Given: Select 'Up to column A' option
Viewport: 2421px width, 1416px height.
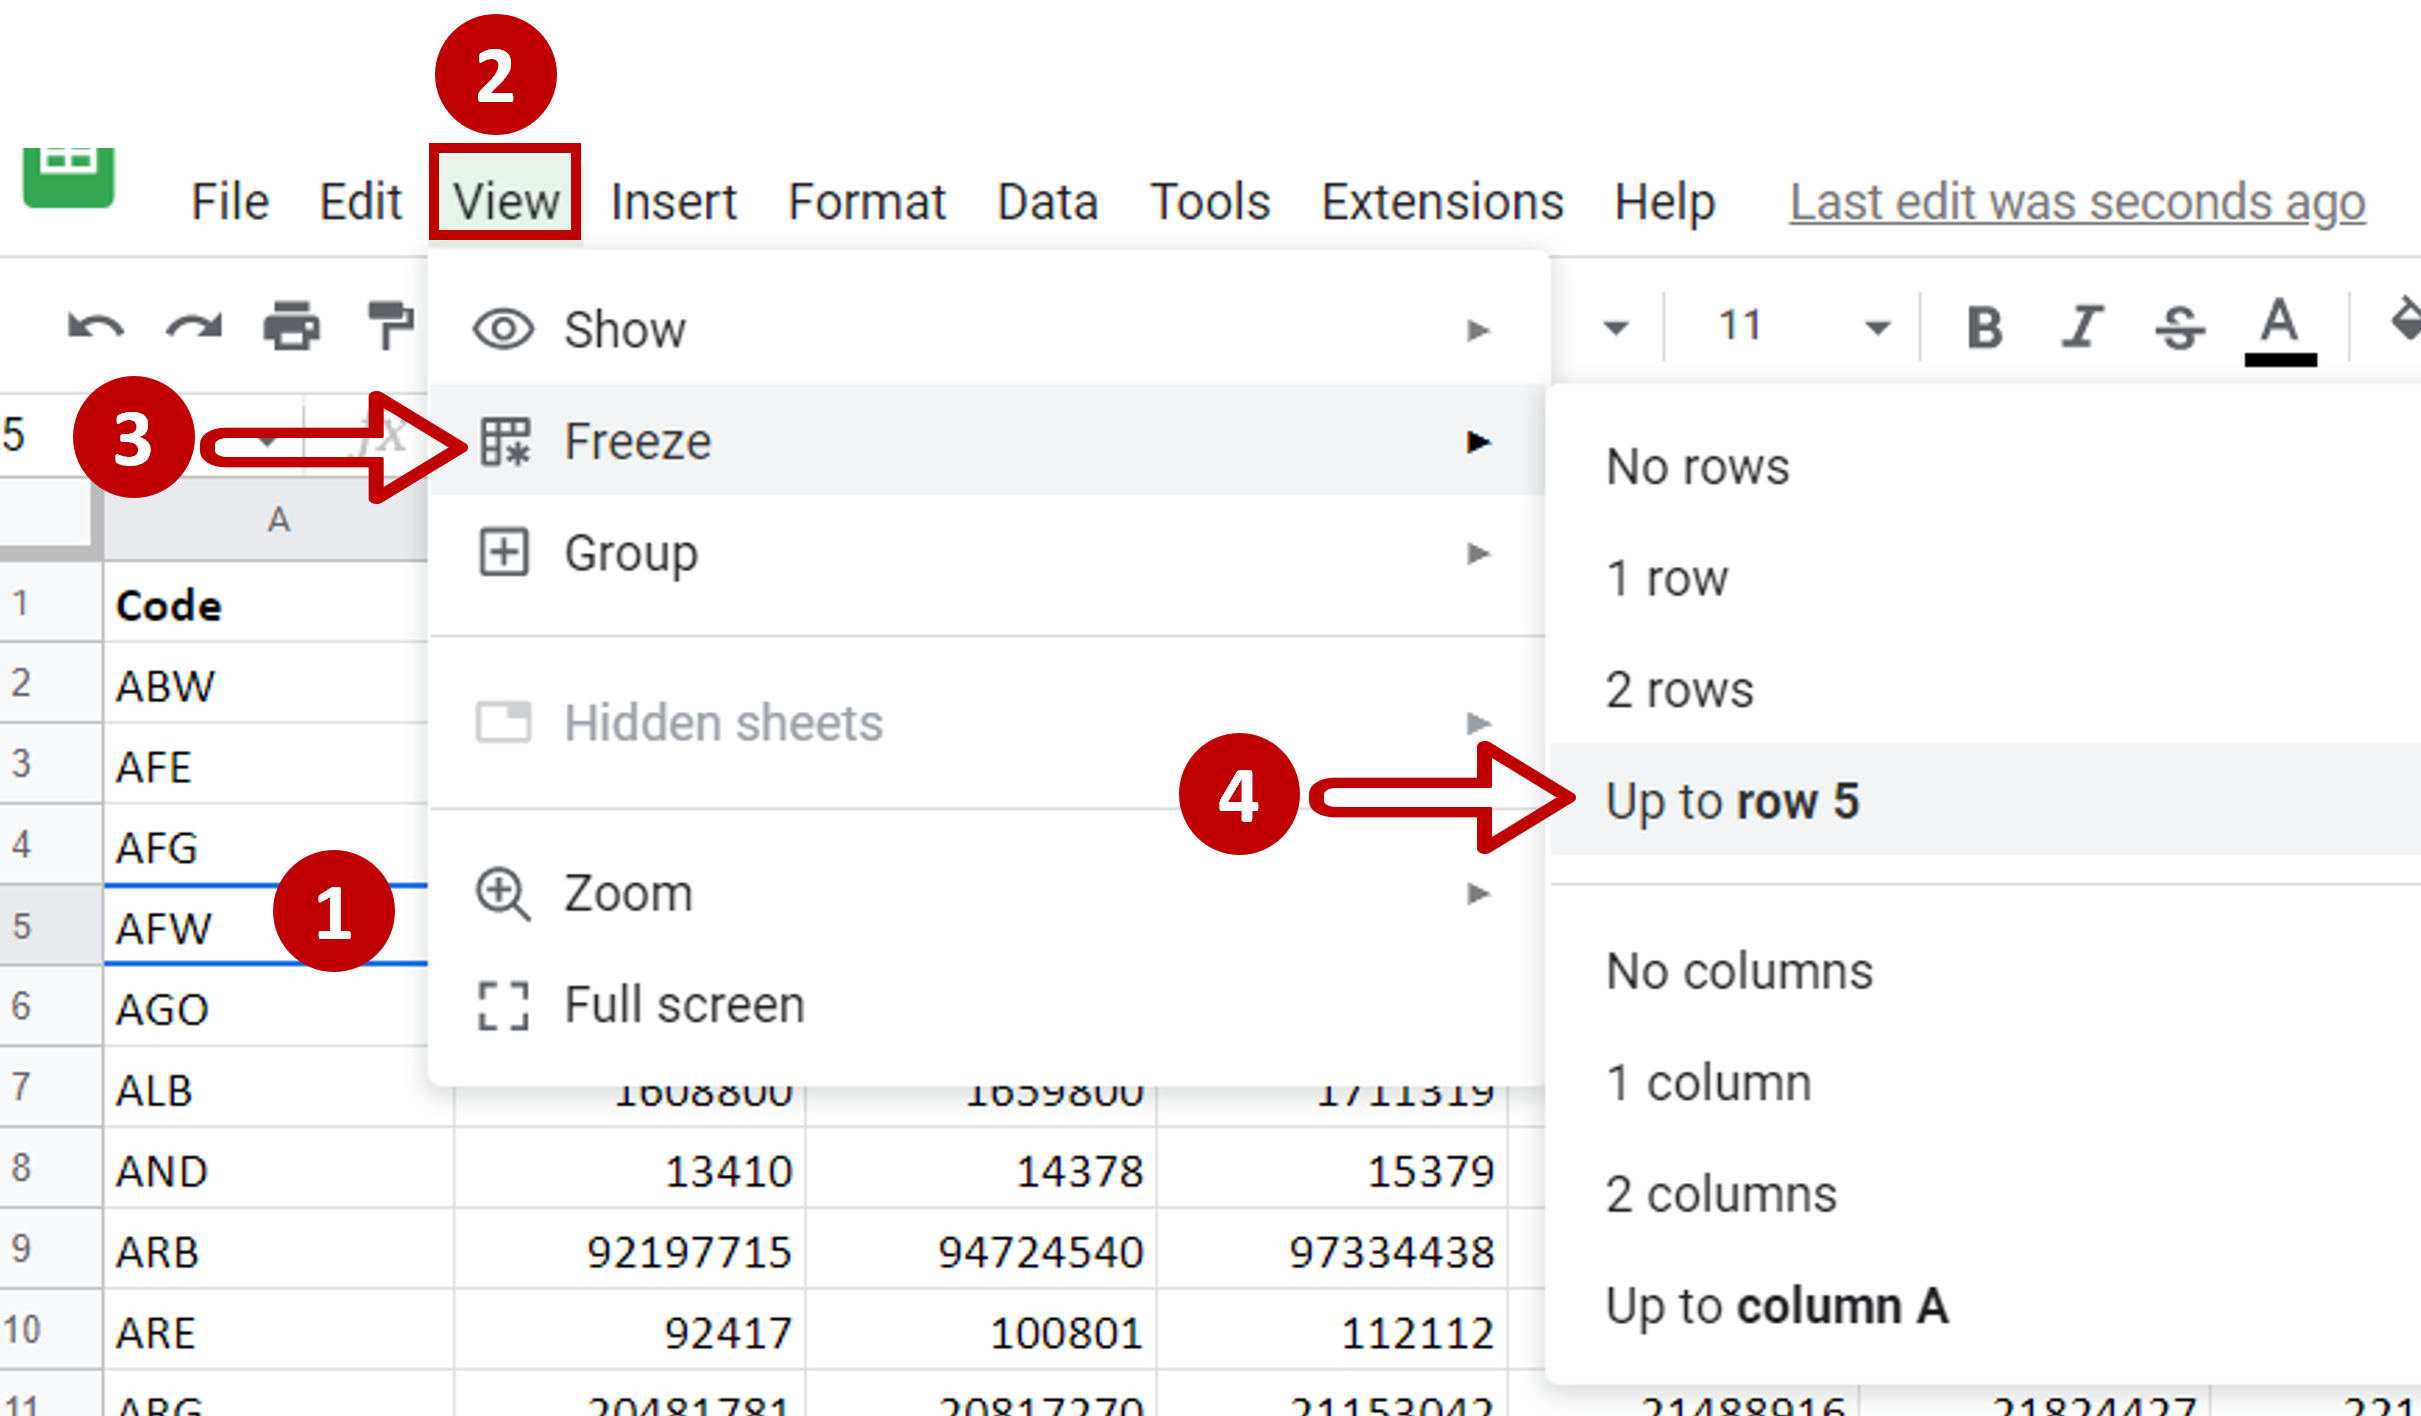Looking at the screenshot, I should pyautogui.click(x=1985, y=1306).
